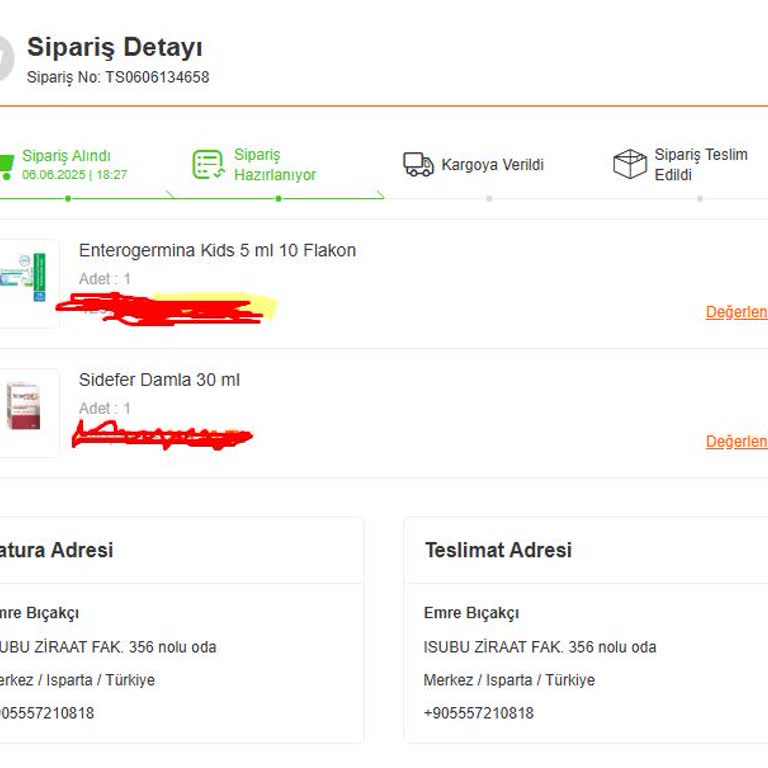Select the Sipariş Hazırlanıyor step label
This screenshot has height=768, width=768.
(x=275, y=165)
